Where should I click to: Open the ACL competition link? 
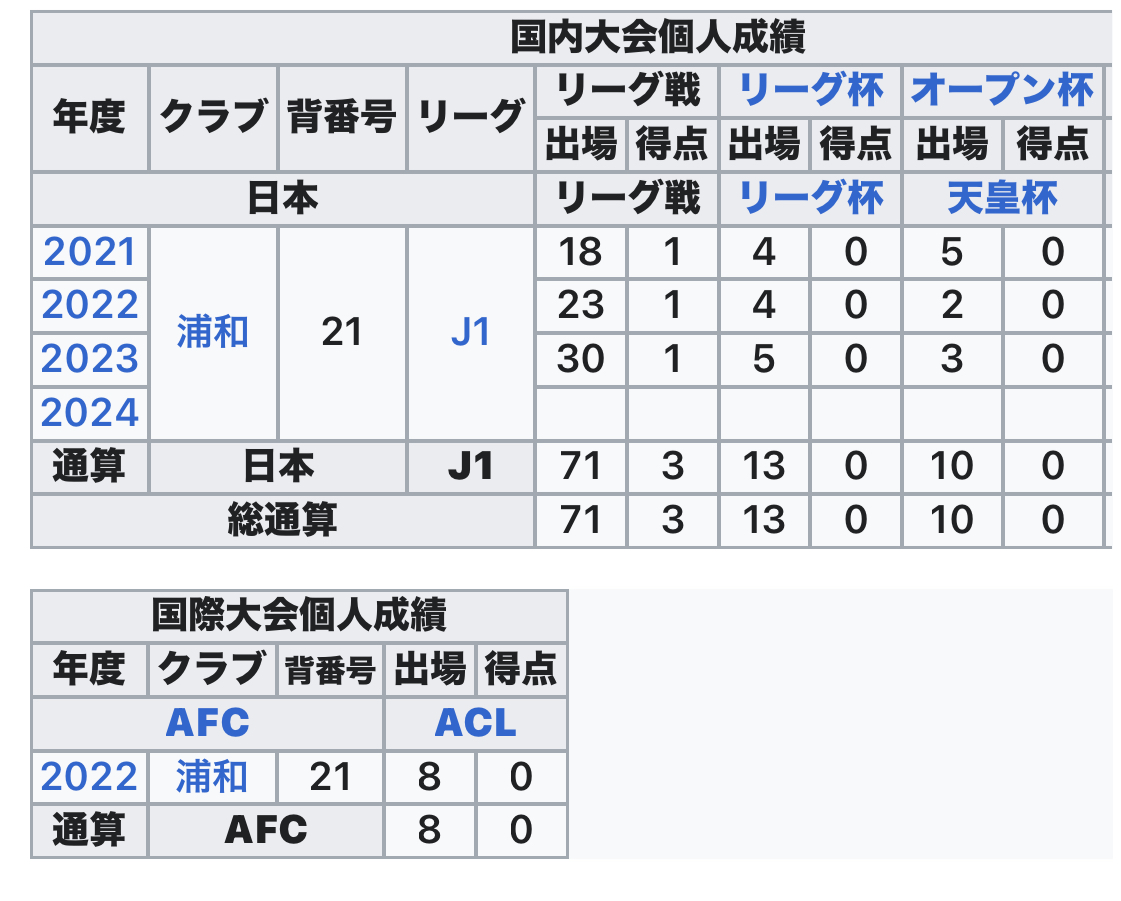(475, 723)
